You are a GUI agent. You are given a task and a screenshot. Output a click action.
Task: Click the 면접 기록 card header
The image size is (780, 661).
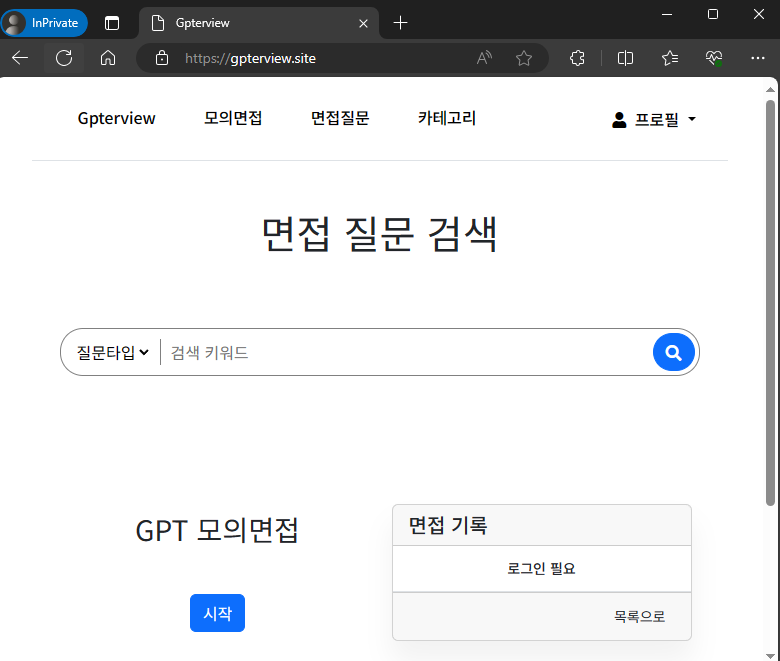[542, 525]
